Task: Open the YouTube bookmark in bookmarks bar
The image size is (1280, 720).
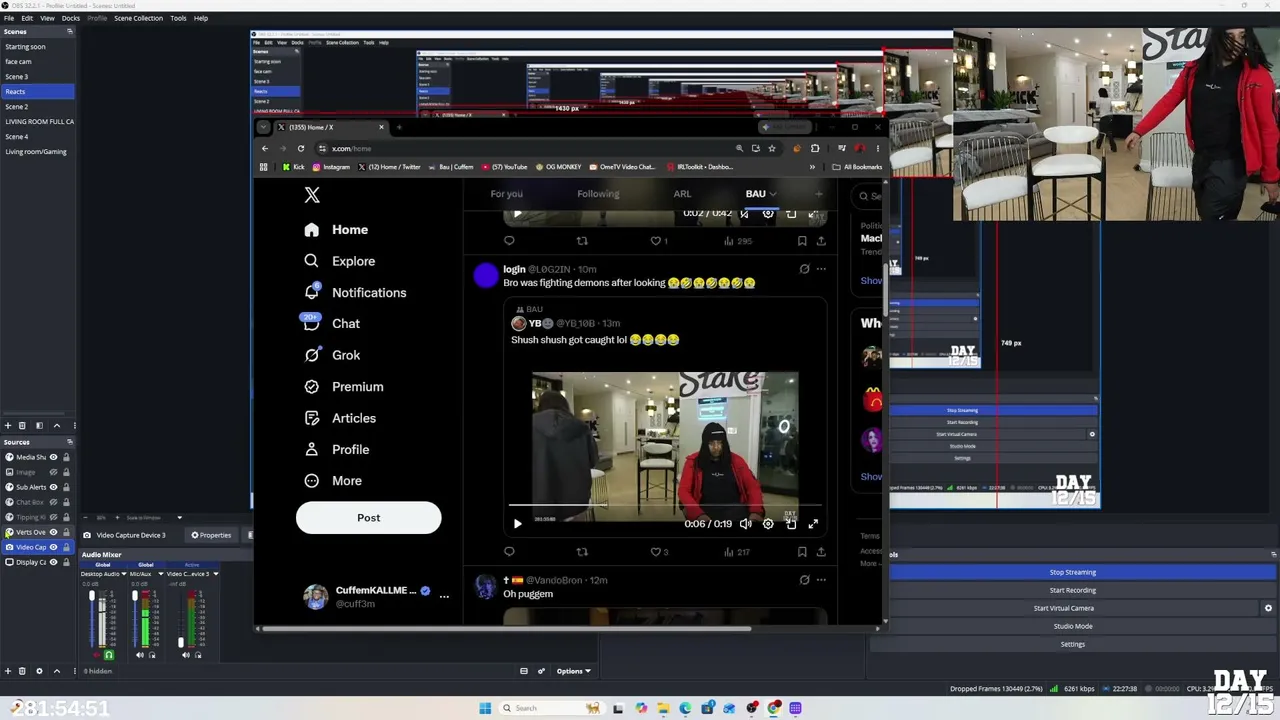Action: click(504, 167)
